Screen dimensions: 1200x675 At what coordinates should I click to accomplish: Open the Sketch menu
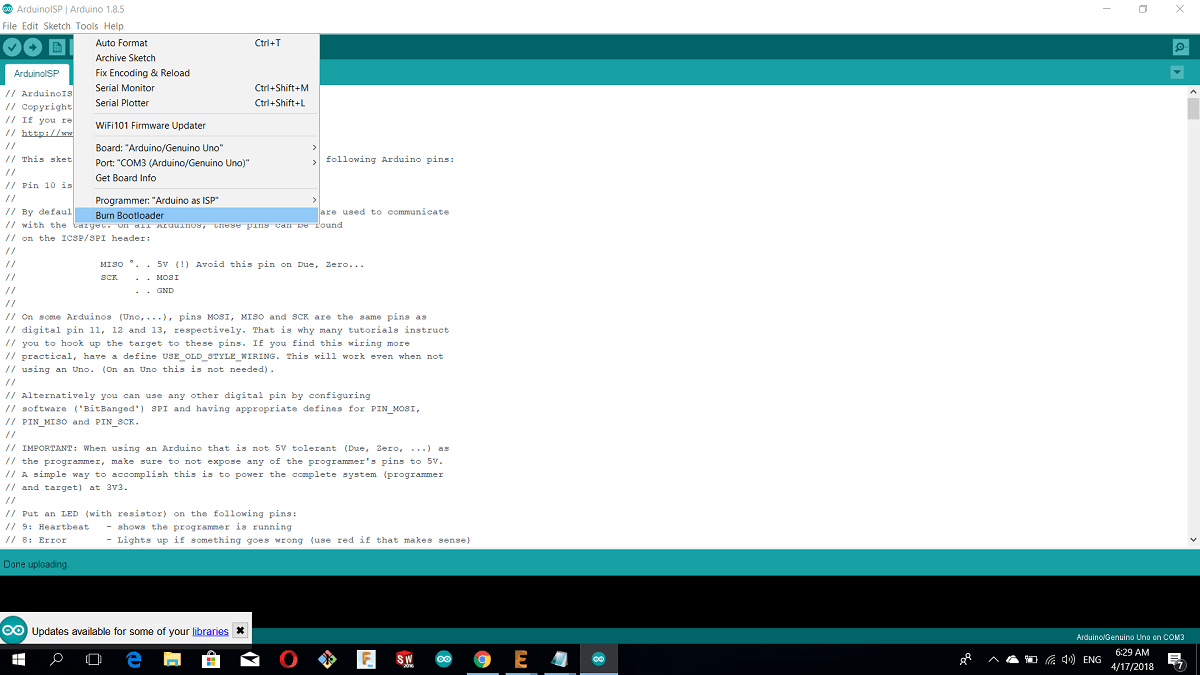pyautogui.click(x=57, y=26)
